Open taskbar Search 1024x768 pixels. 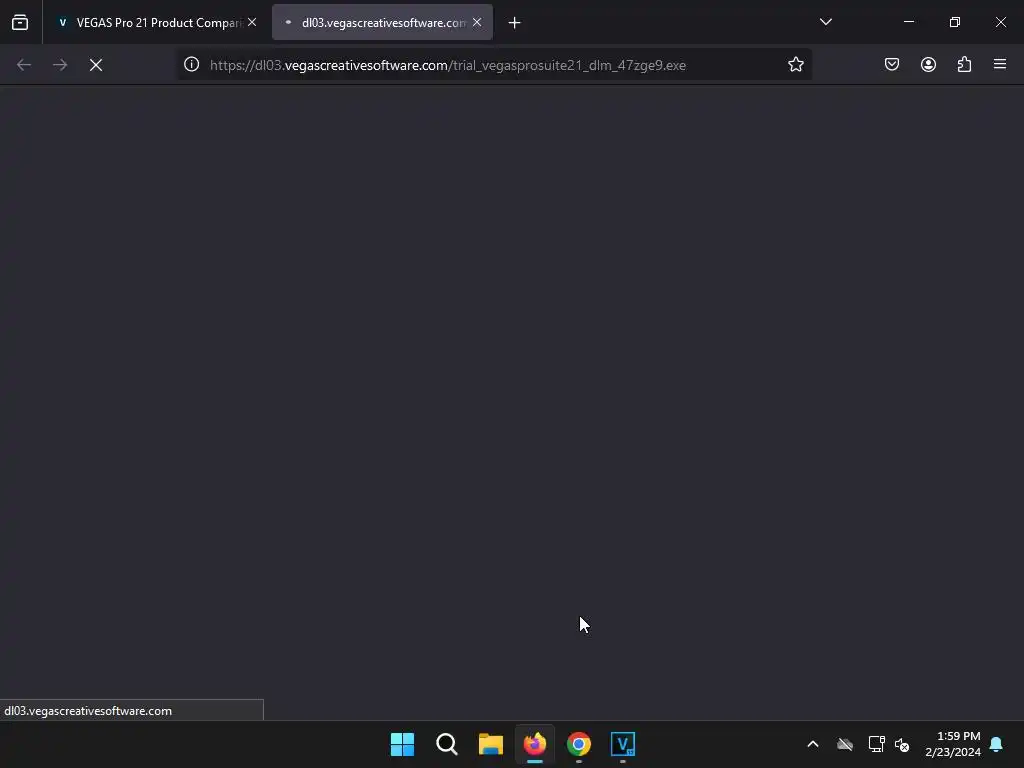pyautogui.click(x=447, y=744)
